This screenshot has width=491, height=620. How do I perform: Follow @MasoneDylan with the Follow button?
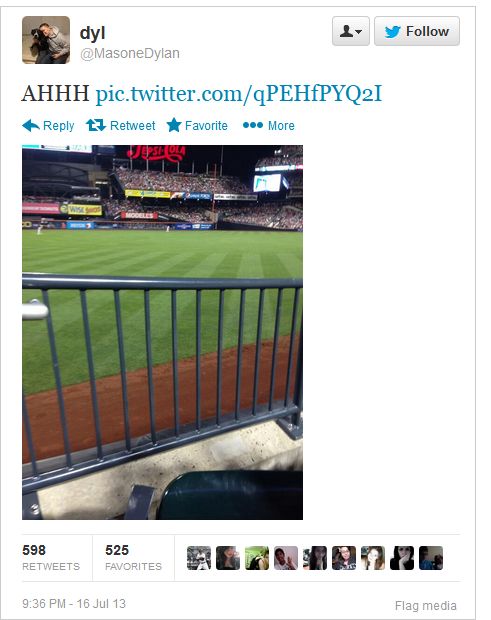pyautogui.click(x=417, y=31)
